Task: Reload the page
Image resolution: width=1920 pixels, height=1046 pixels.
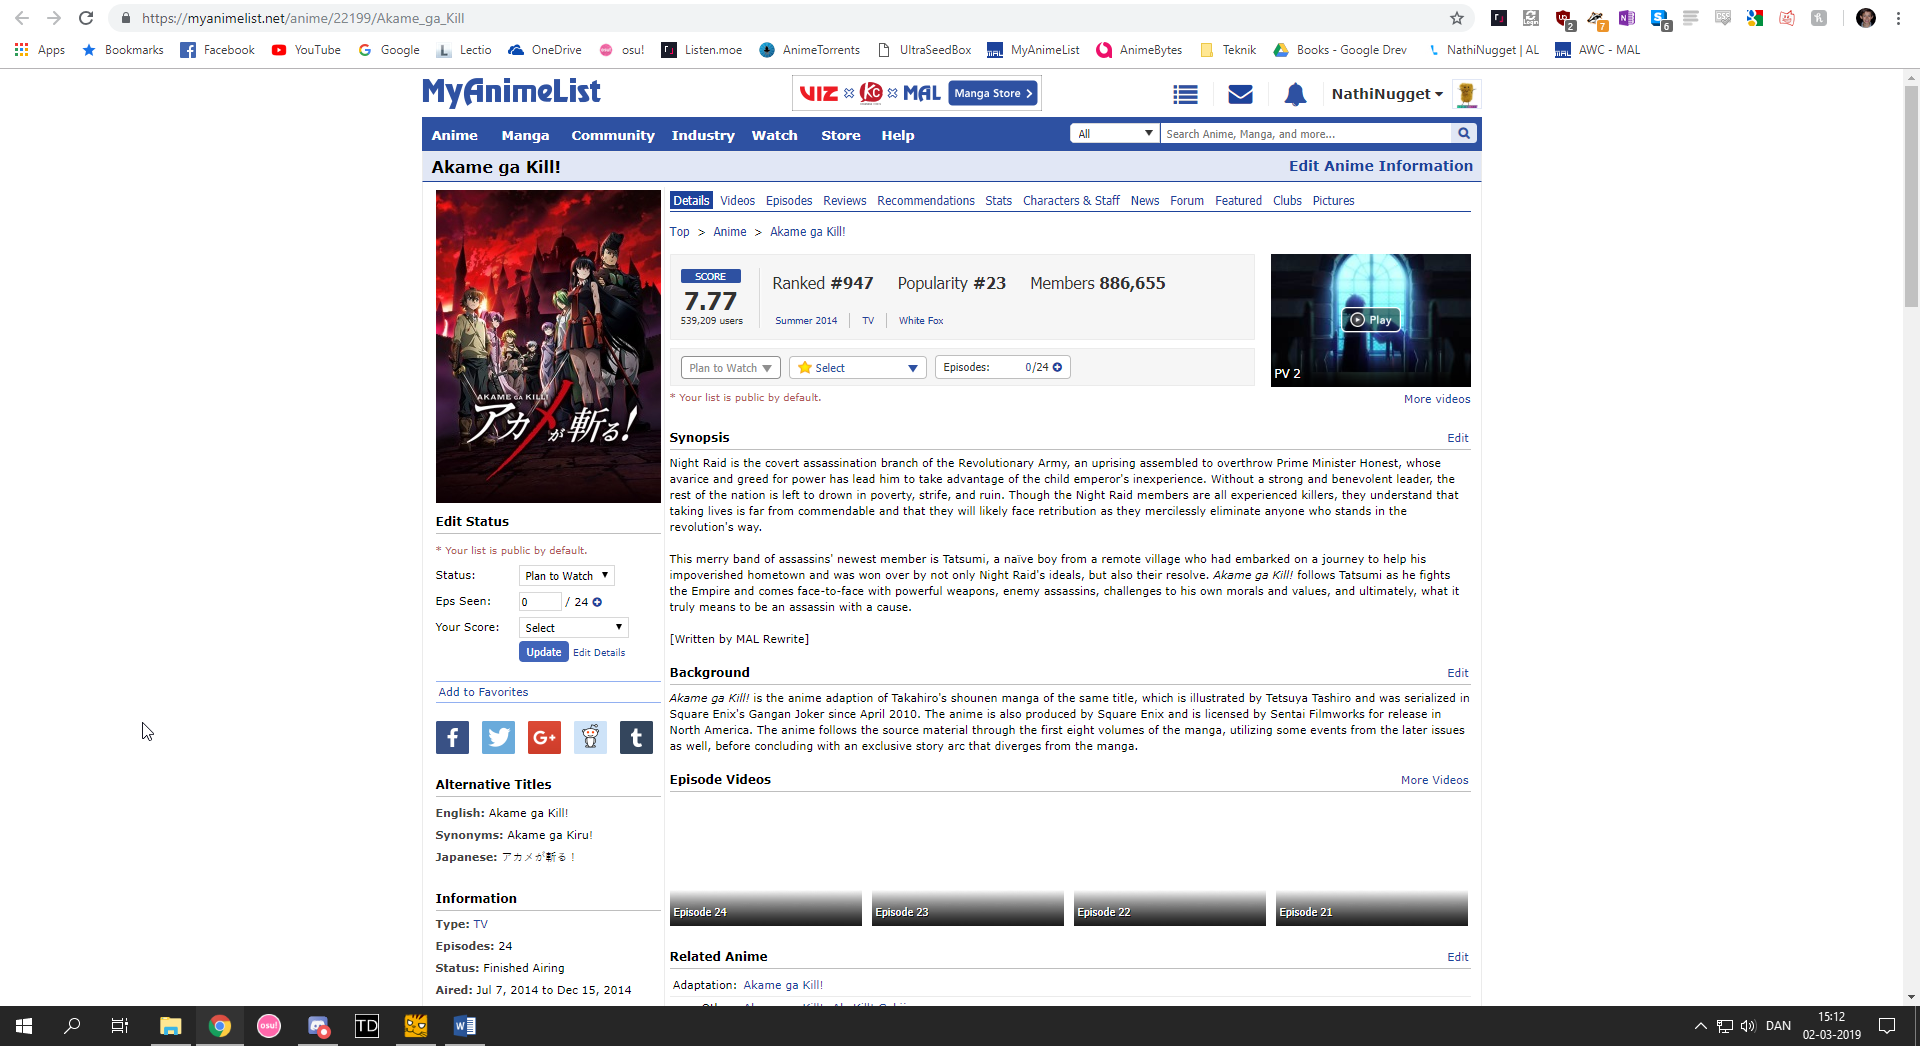Action: [86, 18]
